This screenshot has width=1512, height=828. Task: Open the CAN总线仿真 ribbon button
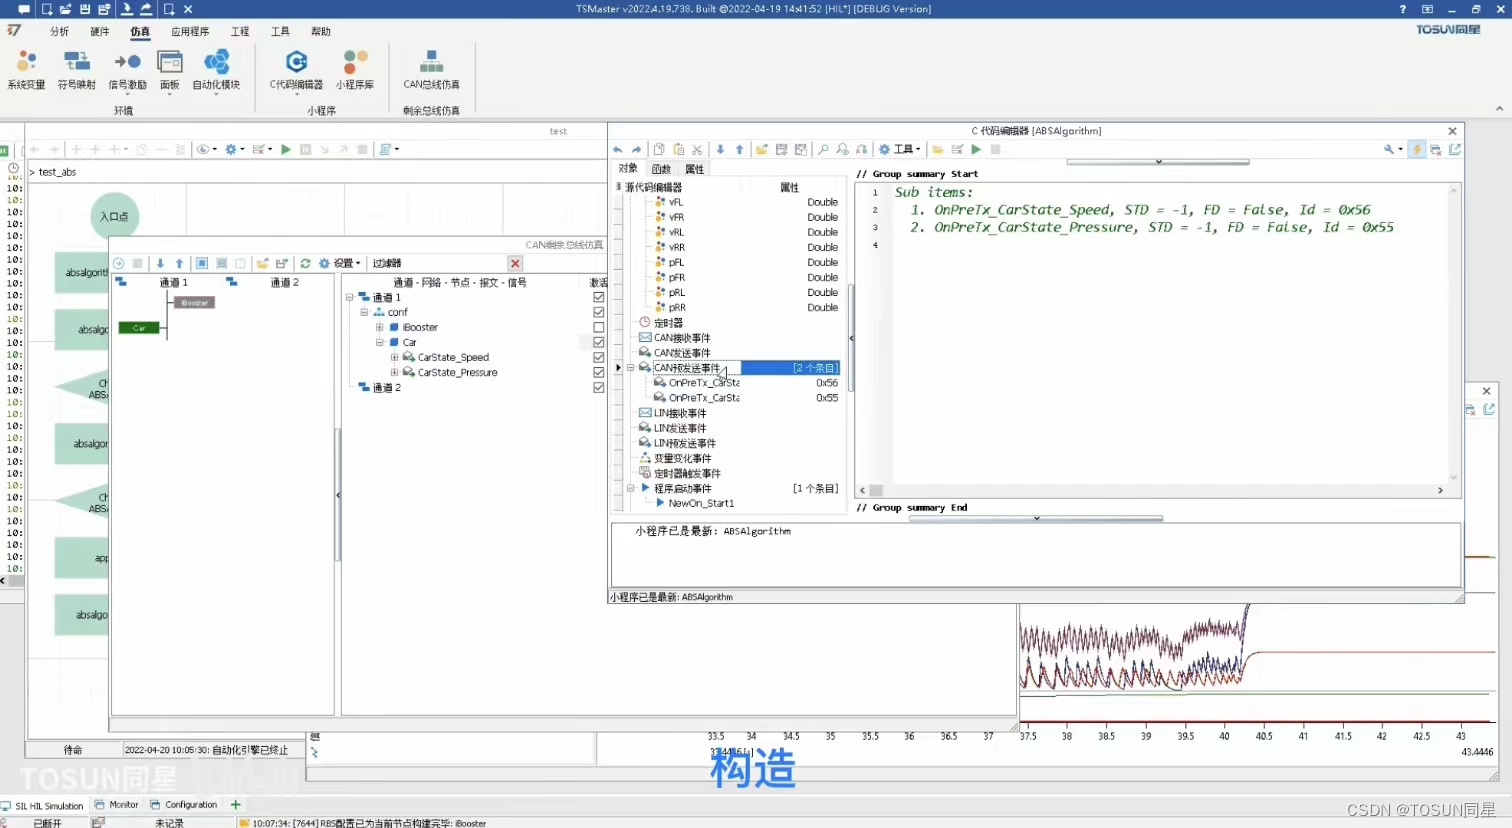(x=431, y=70)
